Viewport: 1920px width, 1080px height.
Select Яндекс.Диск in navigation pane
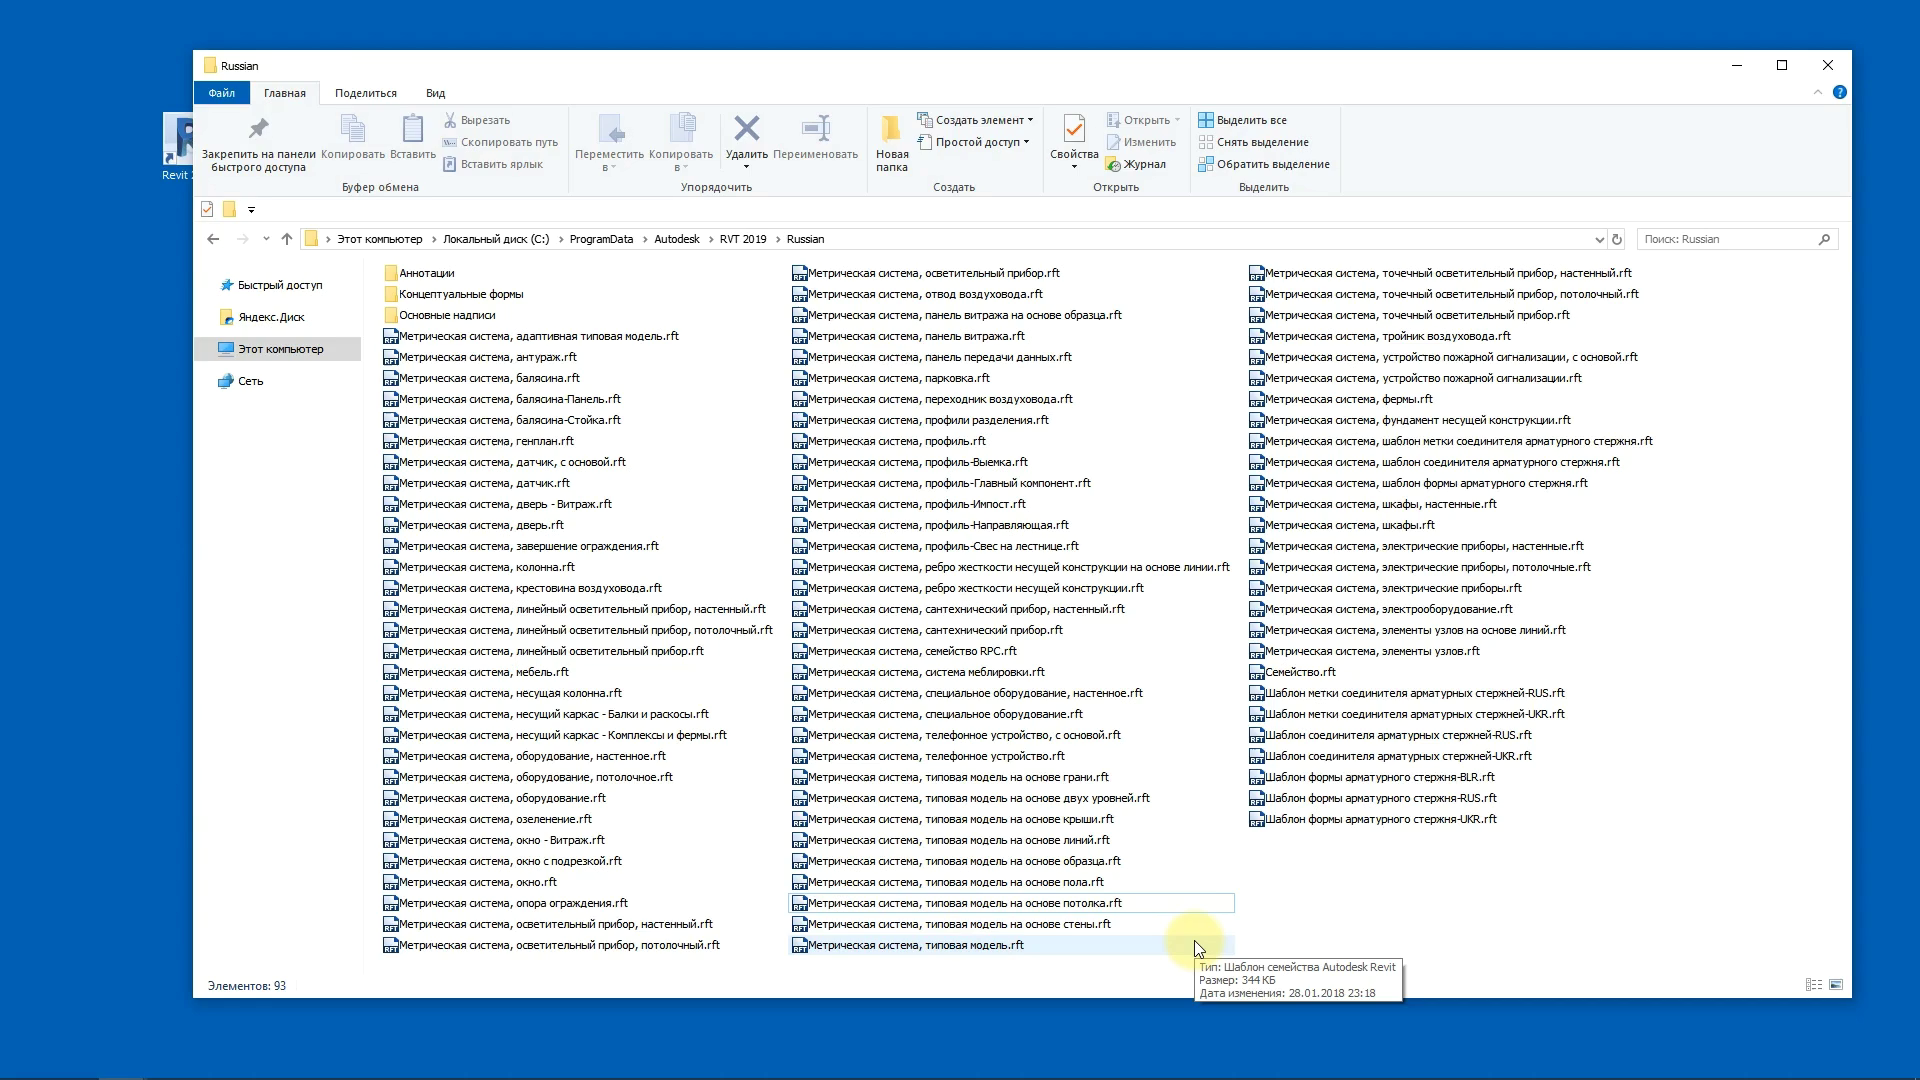point(271,317)
